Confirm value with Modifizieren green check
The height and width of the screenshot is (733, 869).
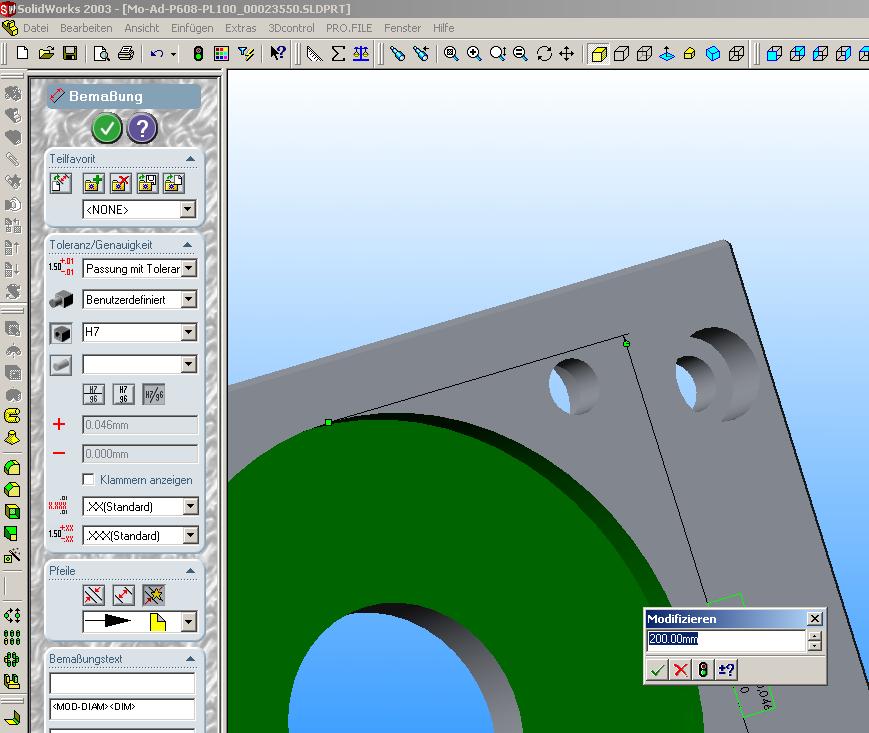[657, 670]
